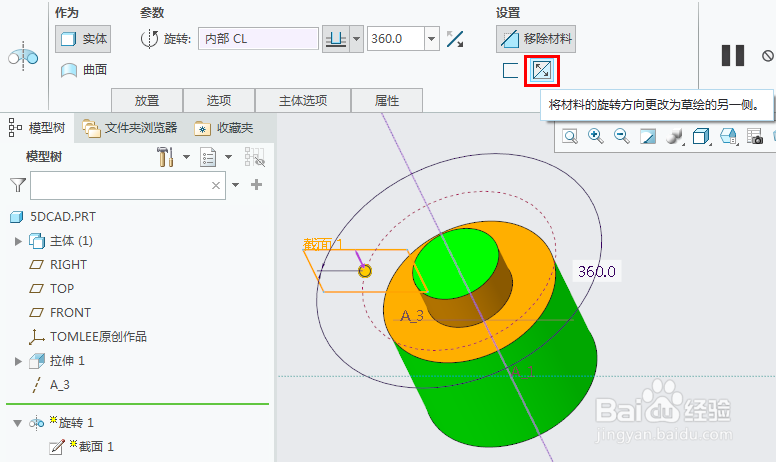Switch to the 模型树 model tree tab
This screenshot has height=462, width=776.
(x=37, y=128)
